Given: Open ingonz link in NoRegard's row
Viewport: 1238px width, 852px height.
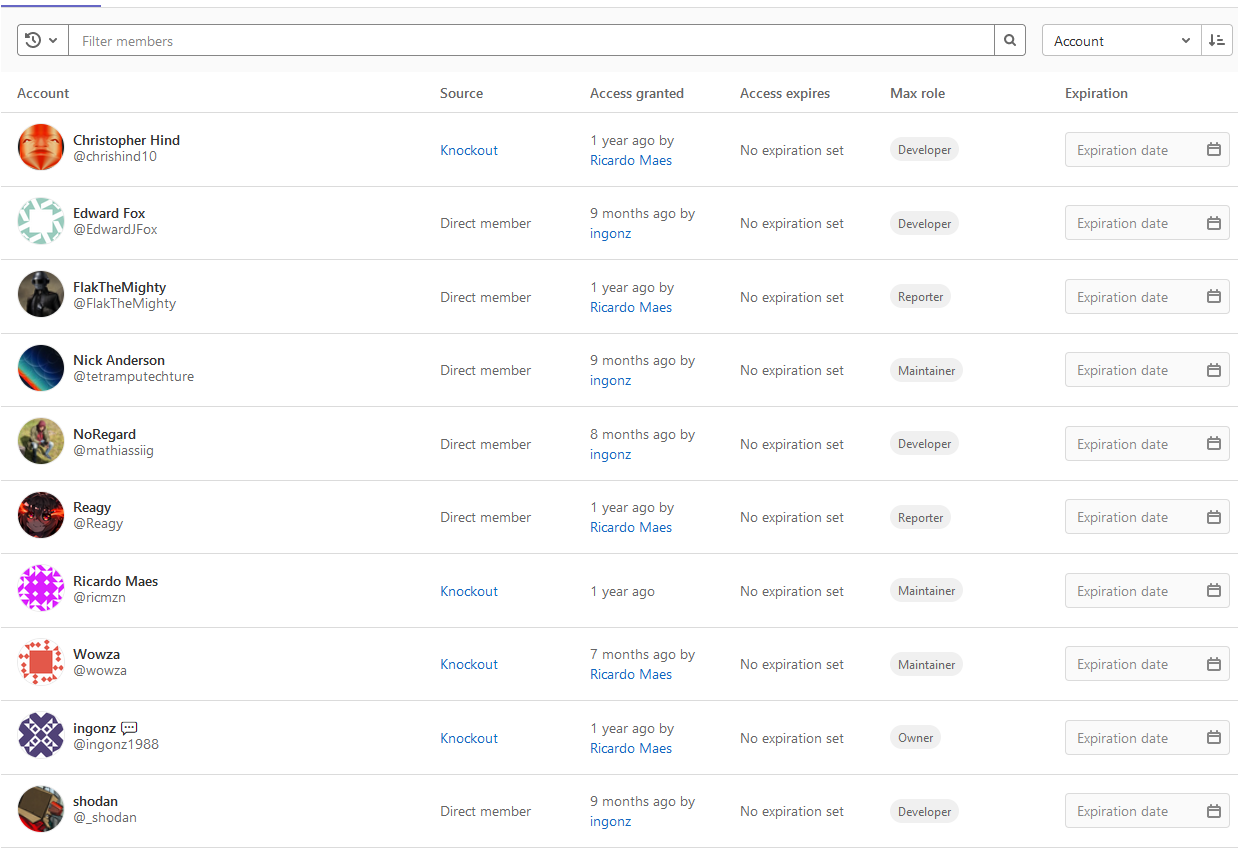Looking at the screenshot, I should (x=611, y=454).
